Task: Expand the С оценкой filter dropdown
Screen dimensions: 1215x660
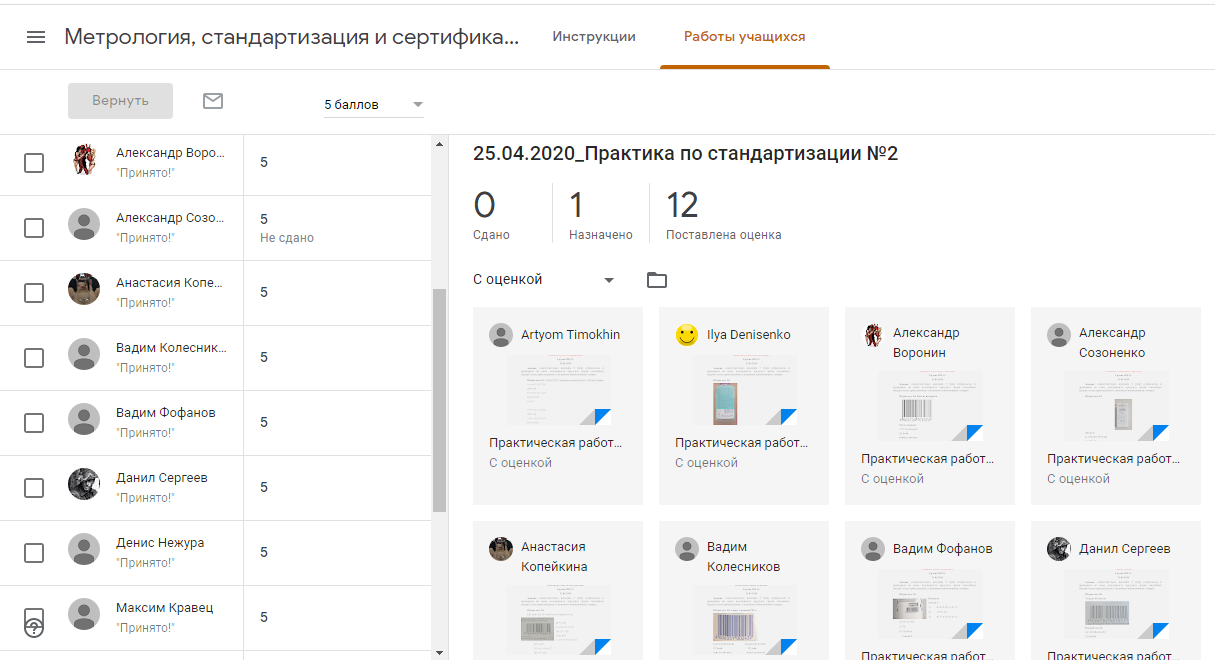Action: coord(543,280)
